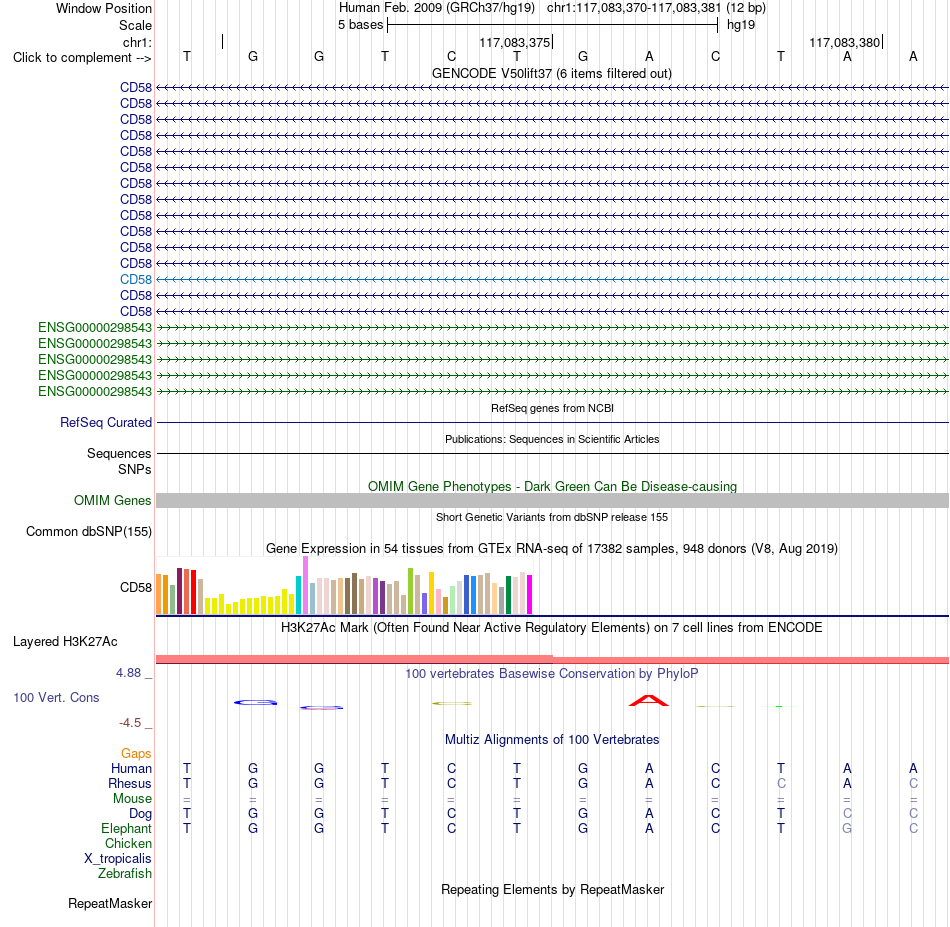Click the 117,083,380 ruler coordinate
Image resolution: width=950 pixels, height=927 pixels.
(845, 42)
